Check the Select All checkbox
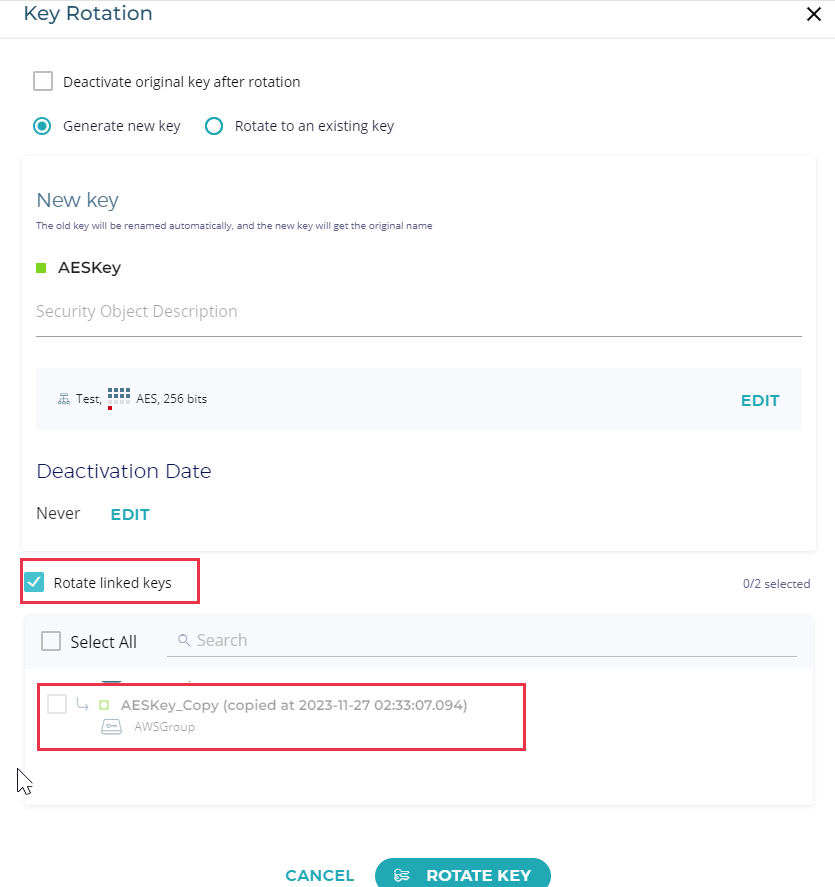 [x=51, y=641]
